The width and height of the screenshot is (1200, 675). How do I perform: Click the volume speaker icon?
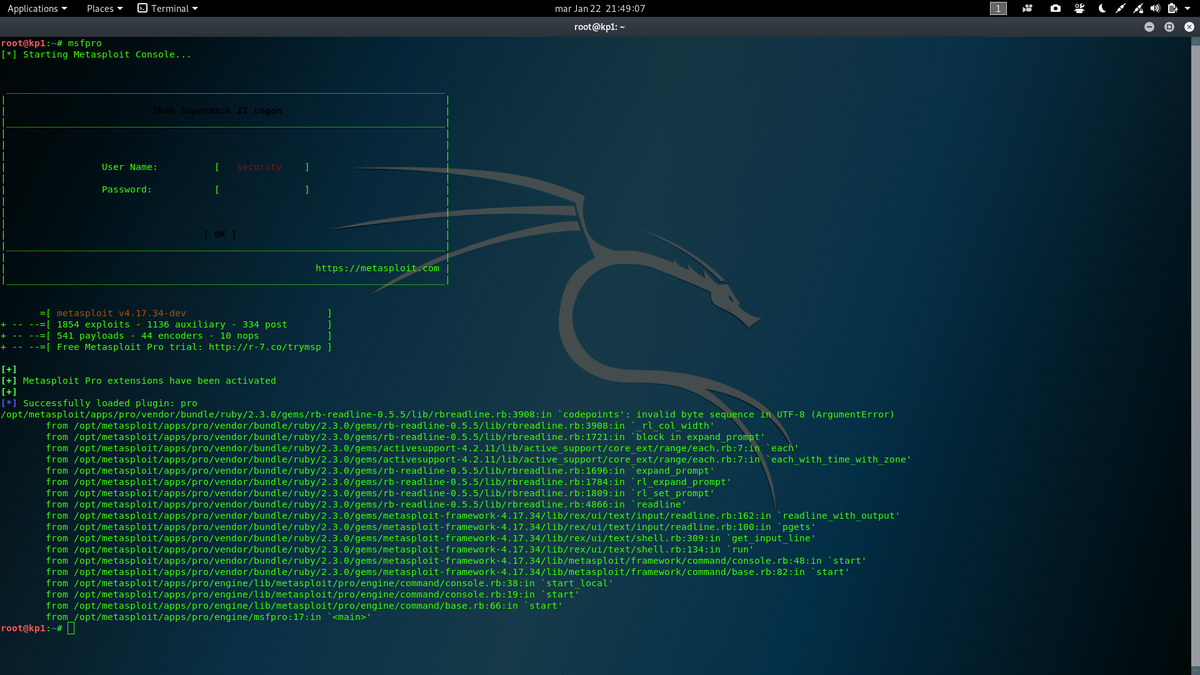(x=1155, y=8)
